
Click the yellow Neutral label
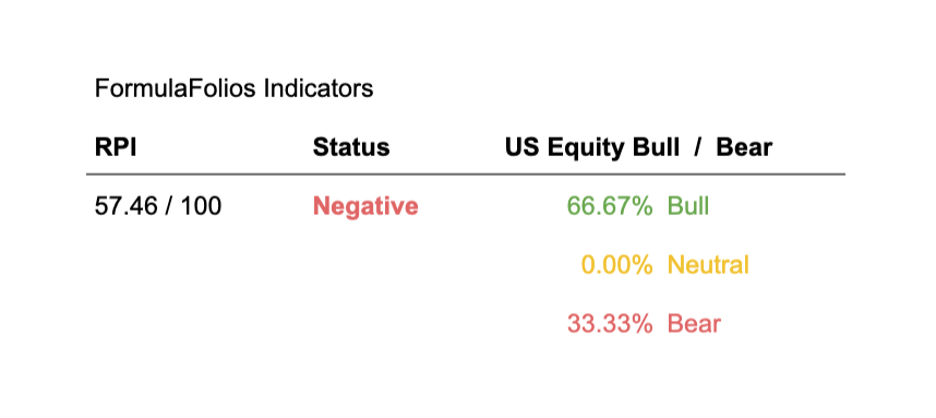(x=707, y=266)
